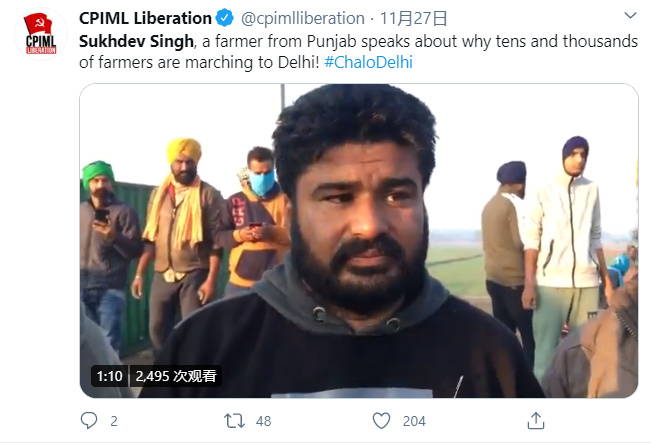Open the CPIML Liberation display name
The image size is (651, 445).
pos(145,18)
